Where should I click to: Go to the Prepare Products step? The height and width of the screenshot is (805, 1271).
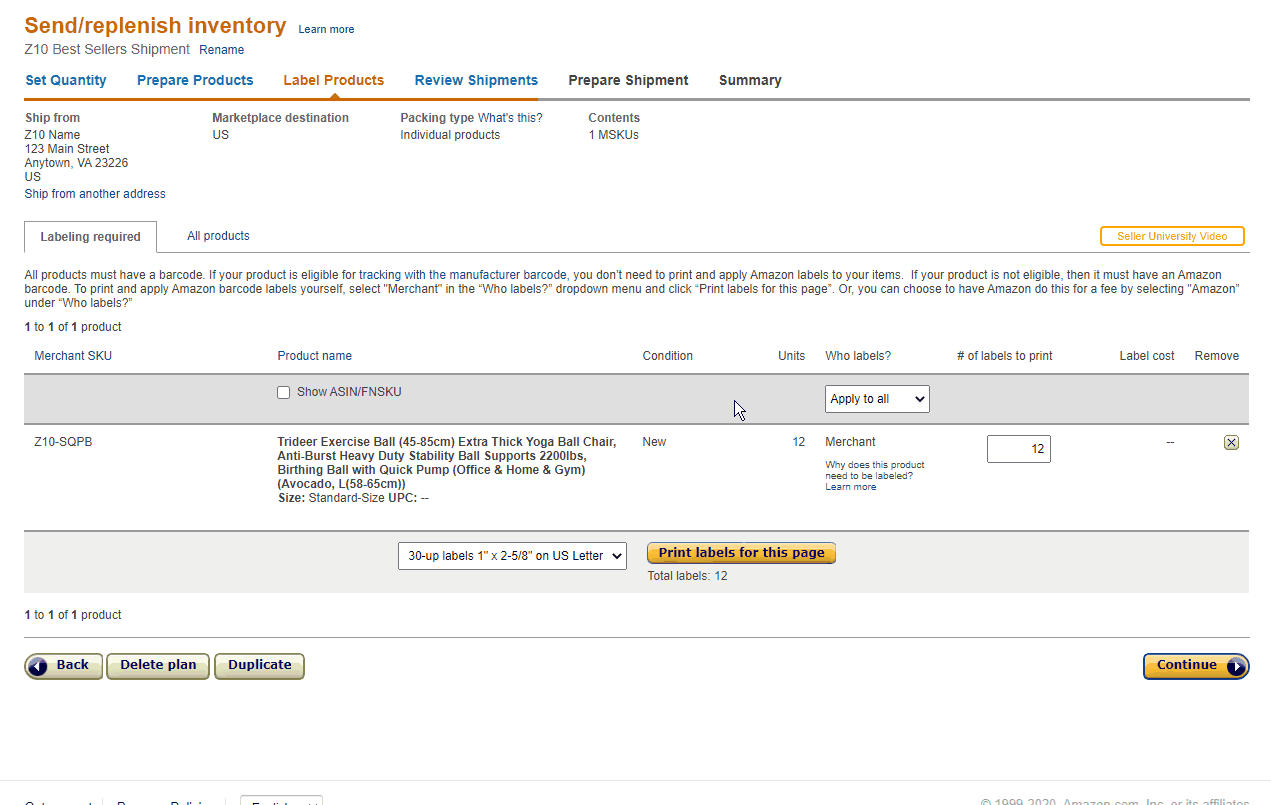coord(195,80)
